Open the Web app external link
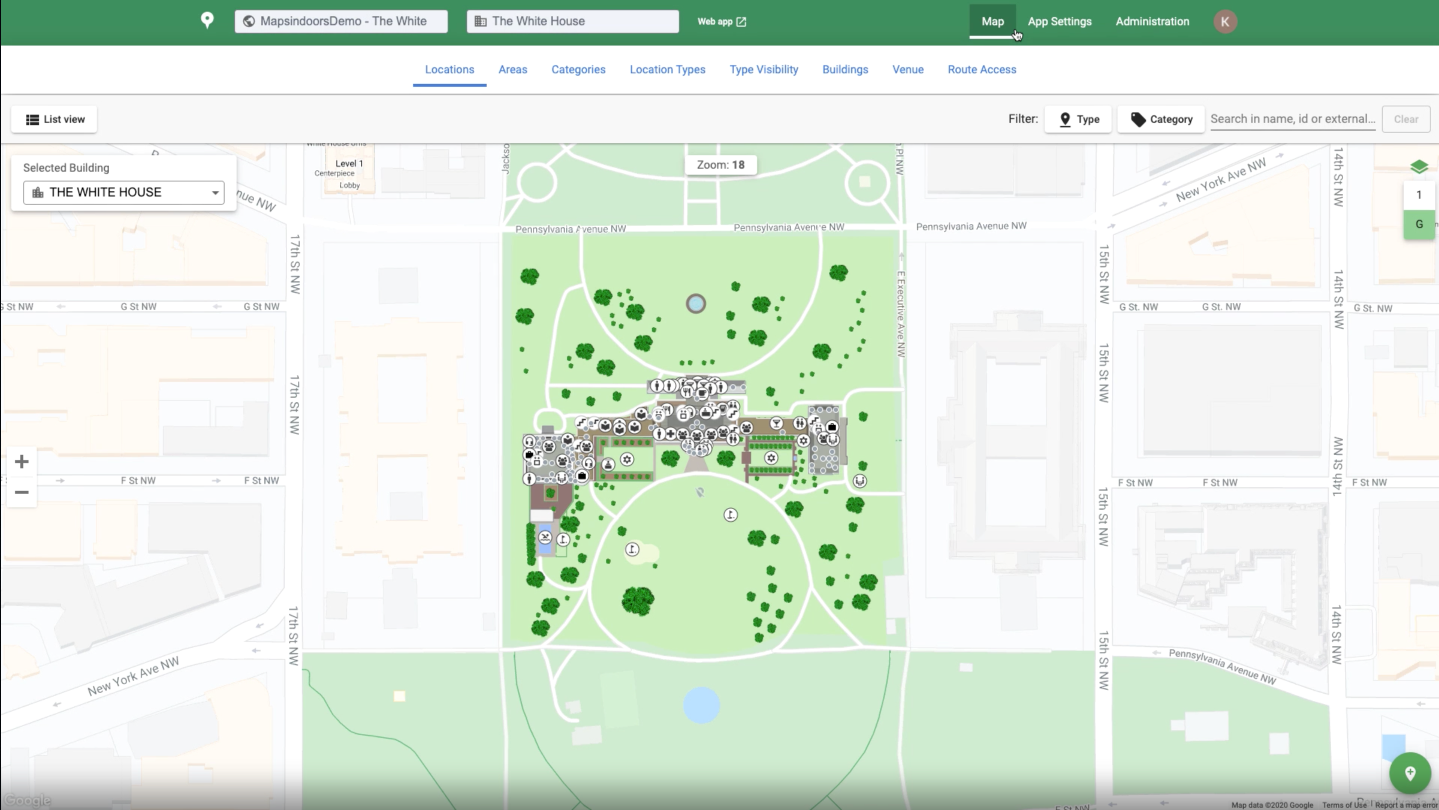Image resolution: width=1439 pixels, height=810 pixels. point(721,21)
